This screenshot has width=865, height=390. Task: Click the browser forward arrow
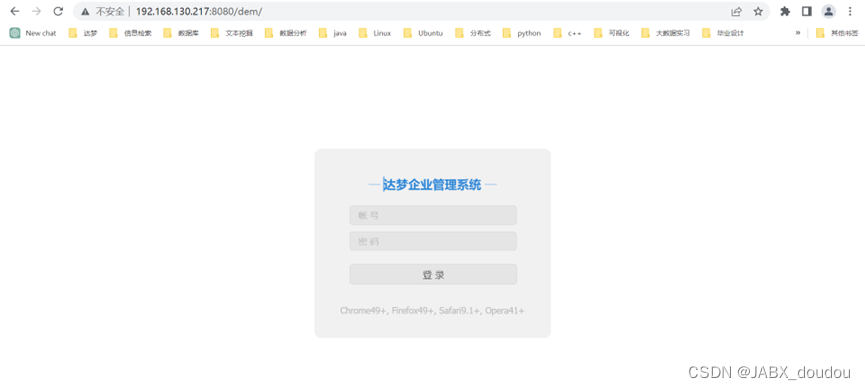click(36, 11)
